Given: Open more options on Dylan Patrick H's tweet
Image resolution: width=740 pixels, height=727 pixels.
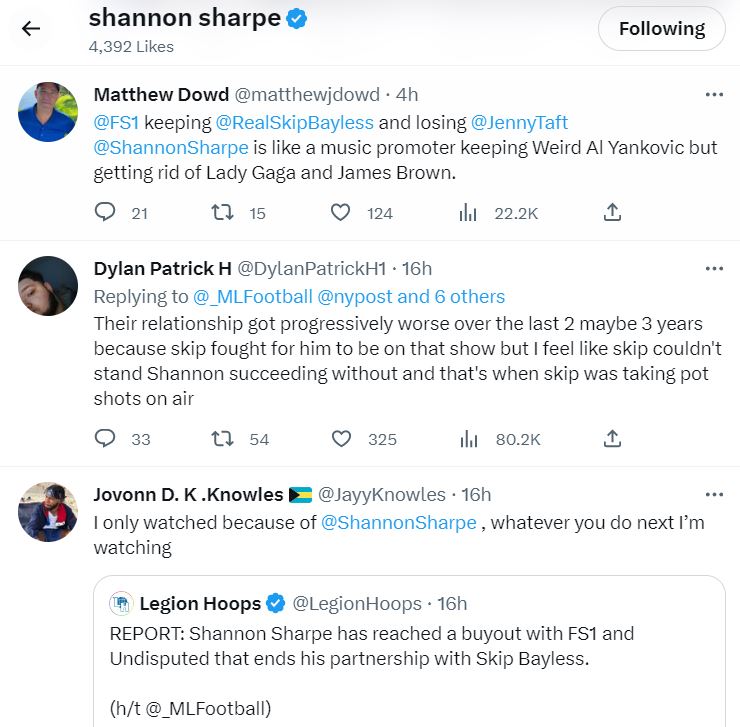Looking at the screenshot, I should pyautogui.click(x=714, y=268).
